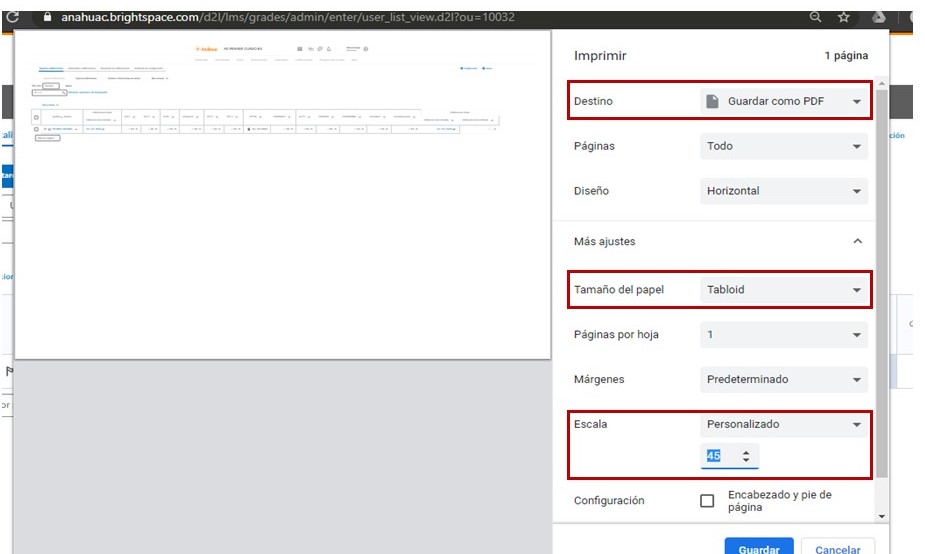
Task: Click the Google Drive extension icon
Action: click(x=879, y=17)
